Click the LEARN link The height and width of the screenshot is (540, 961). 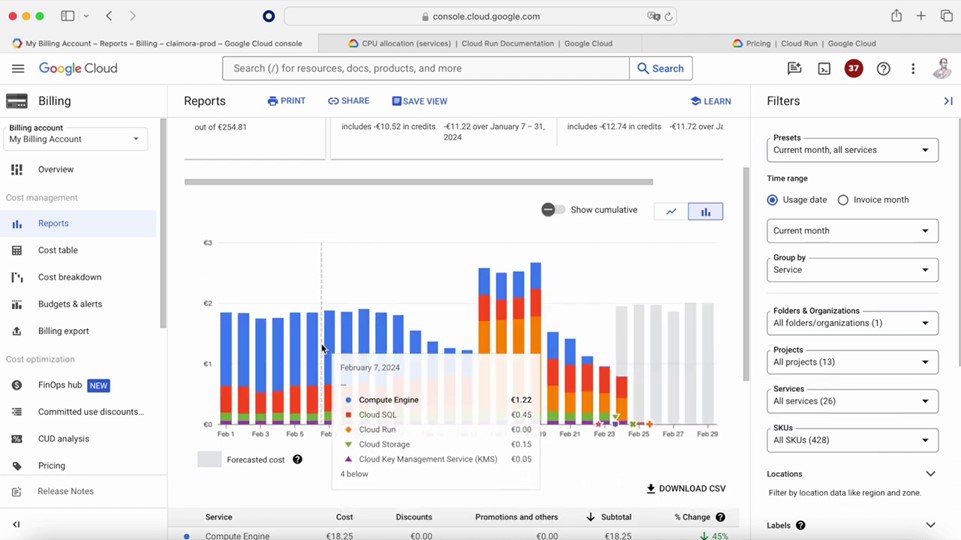point(710,101)
